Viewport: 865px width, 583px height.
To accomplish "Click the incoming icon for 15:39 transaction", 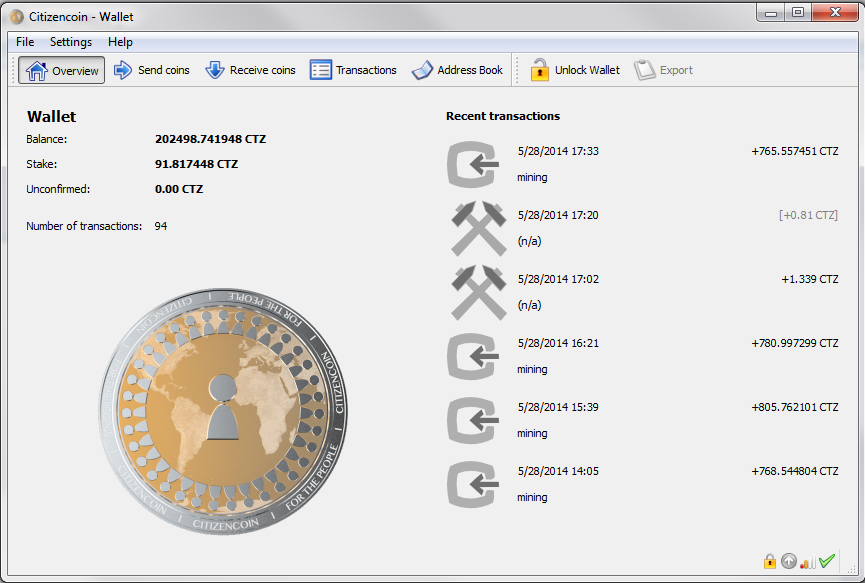I will [x=473, y=420].
